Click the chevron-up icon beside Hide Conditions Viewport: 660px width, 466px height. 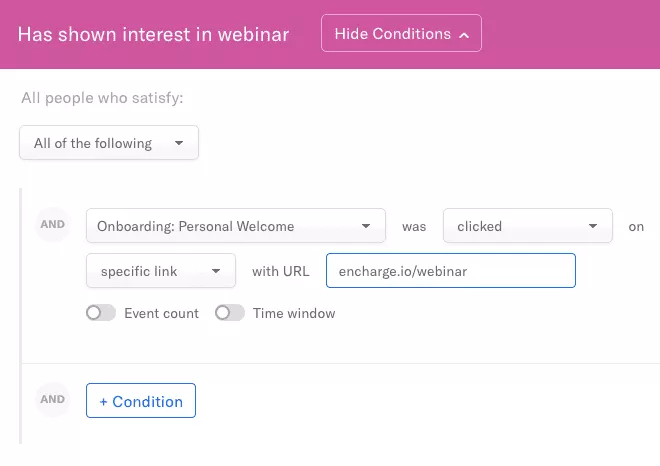[x=464, y=35]
